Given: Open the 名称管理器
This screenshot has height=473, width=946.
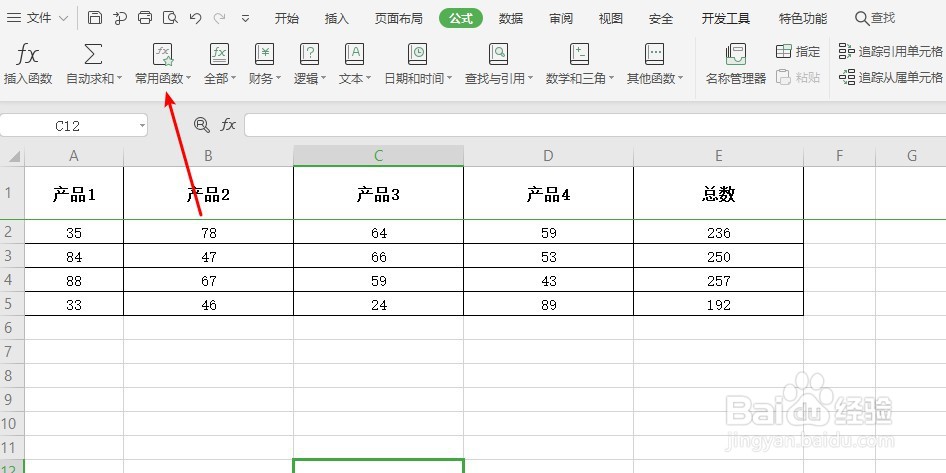Looking at the screenshot, I should click(736, 64).
